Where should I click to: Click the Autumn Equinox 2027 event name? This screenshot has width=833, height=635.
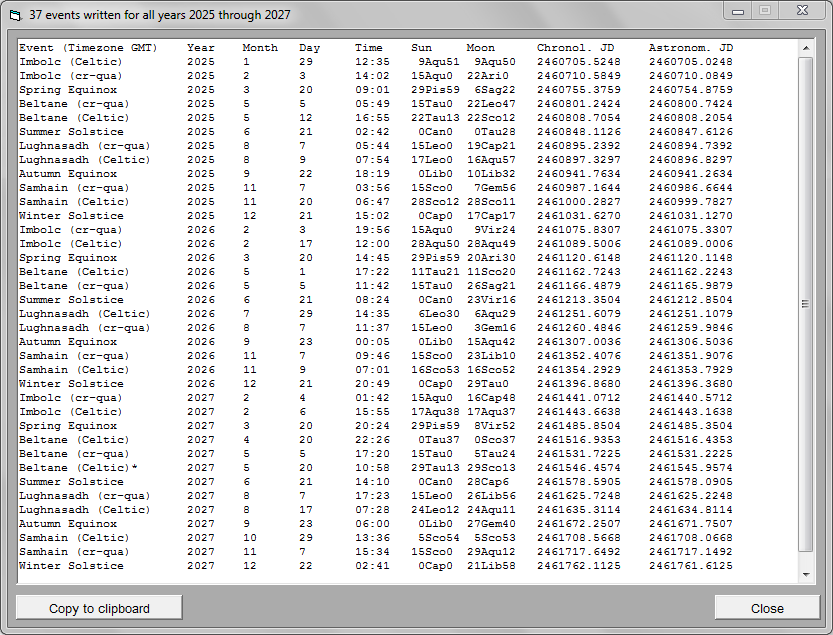pyautogui.click(x=68, y=524)
